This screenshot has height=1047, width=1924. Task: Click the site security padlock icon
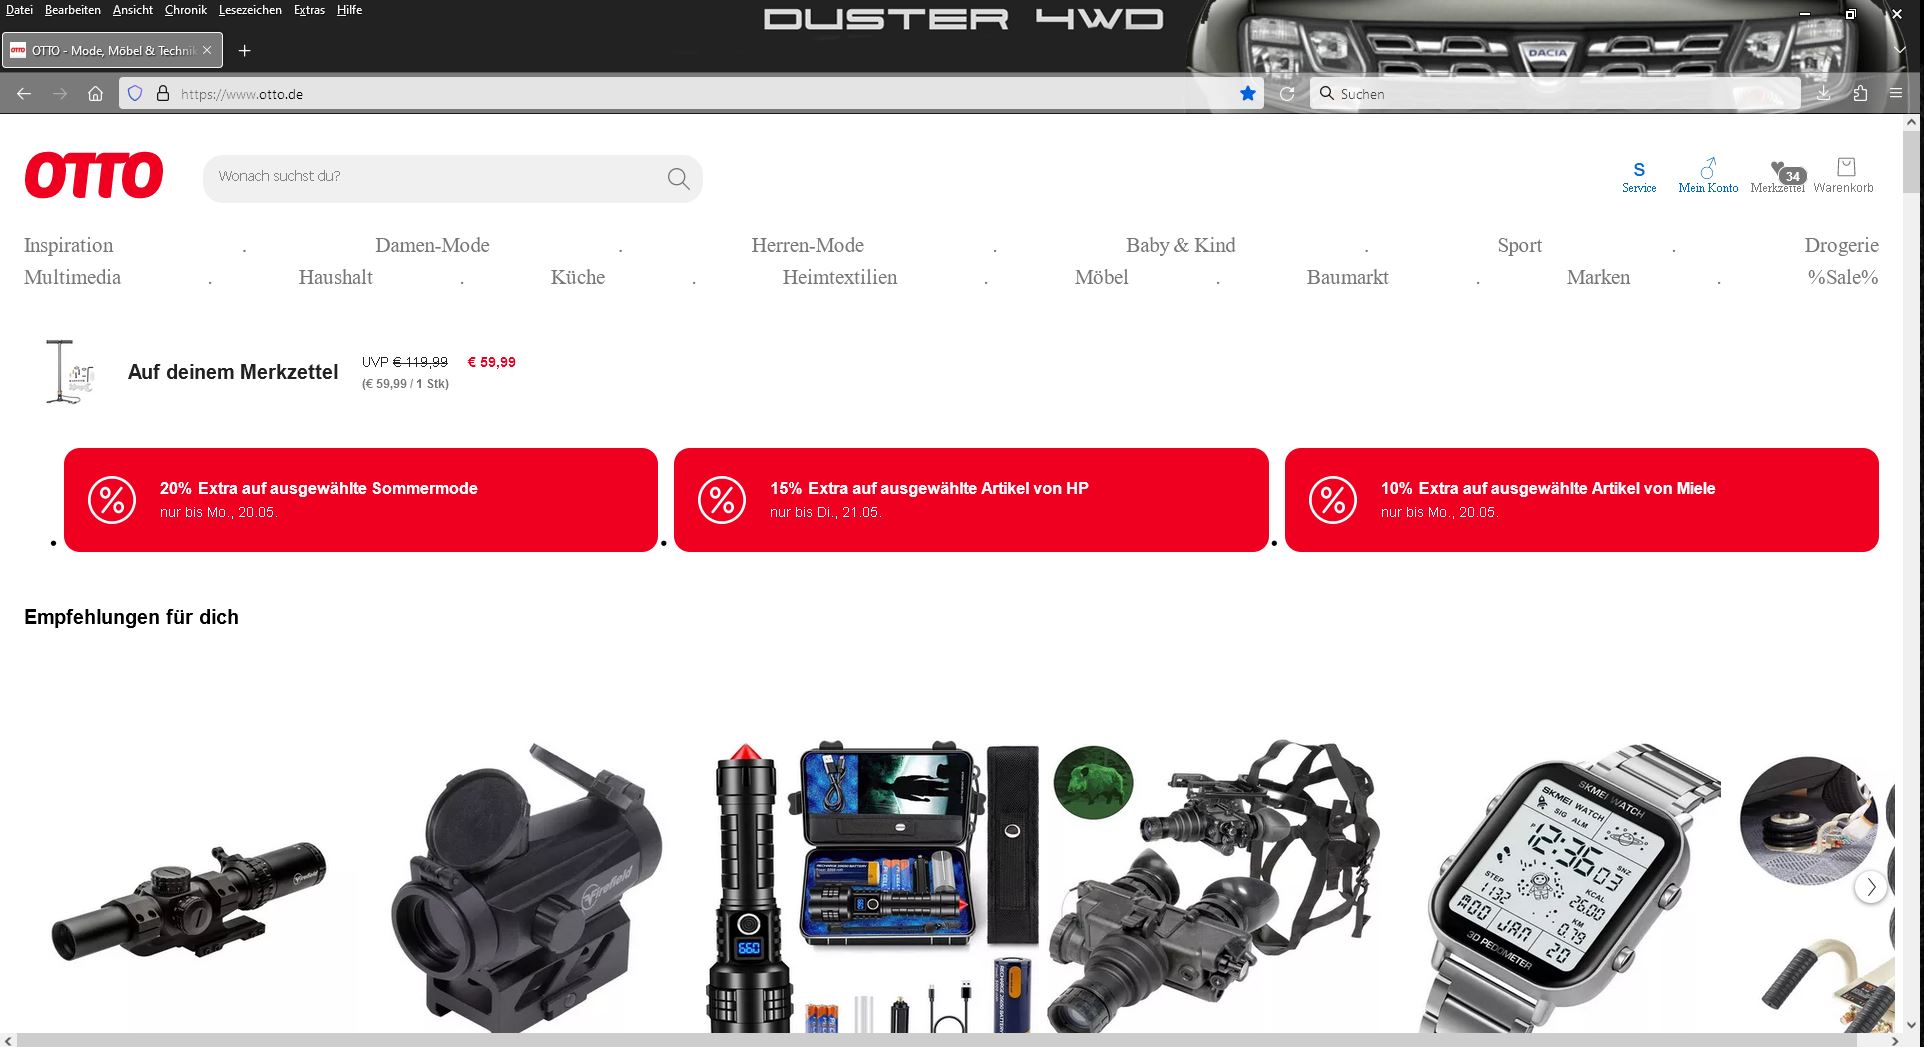pos(163,94)
